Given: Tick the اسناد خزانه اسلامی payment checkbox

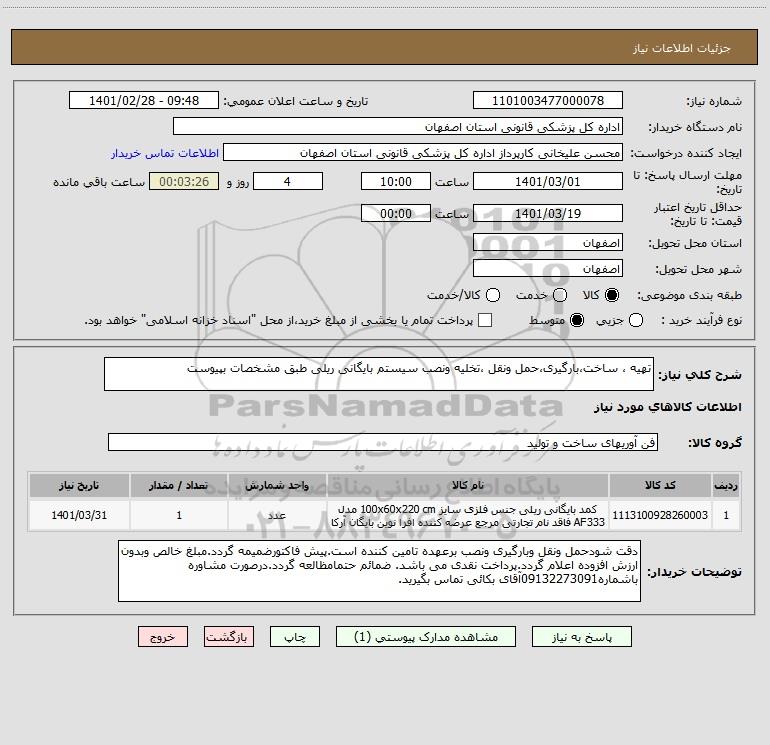Looking at the screenshot, I should [x=485, y=320].
